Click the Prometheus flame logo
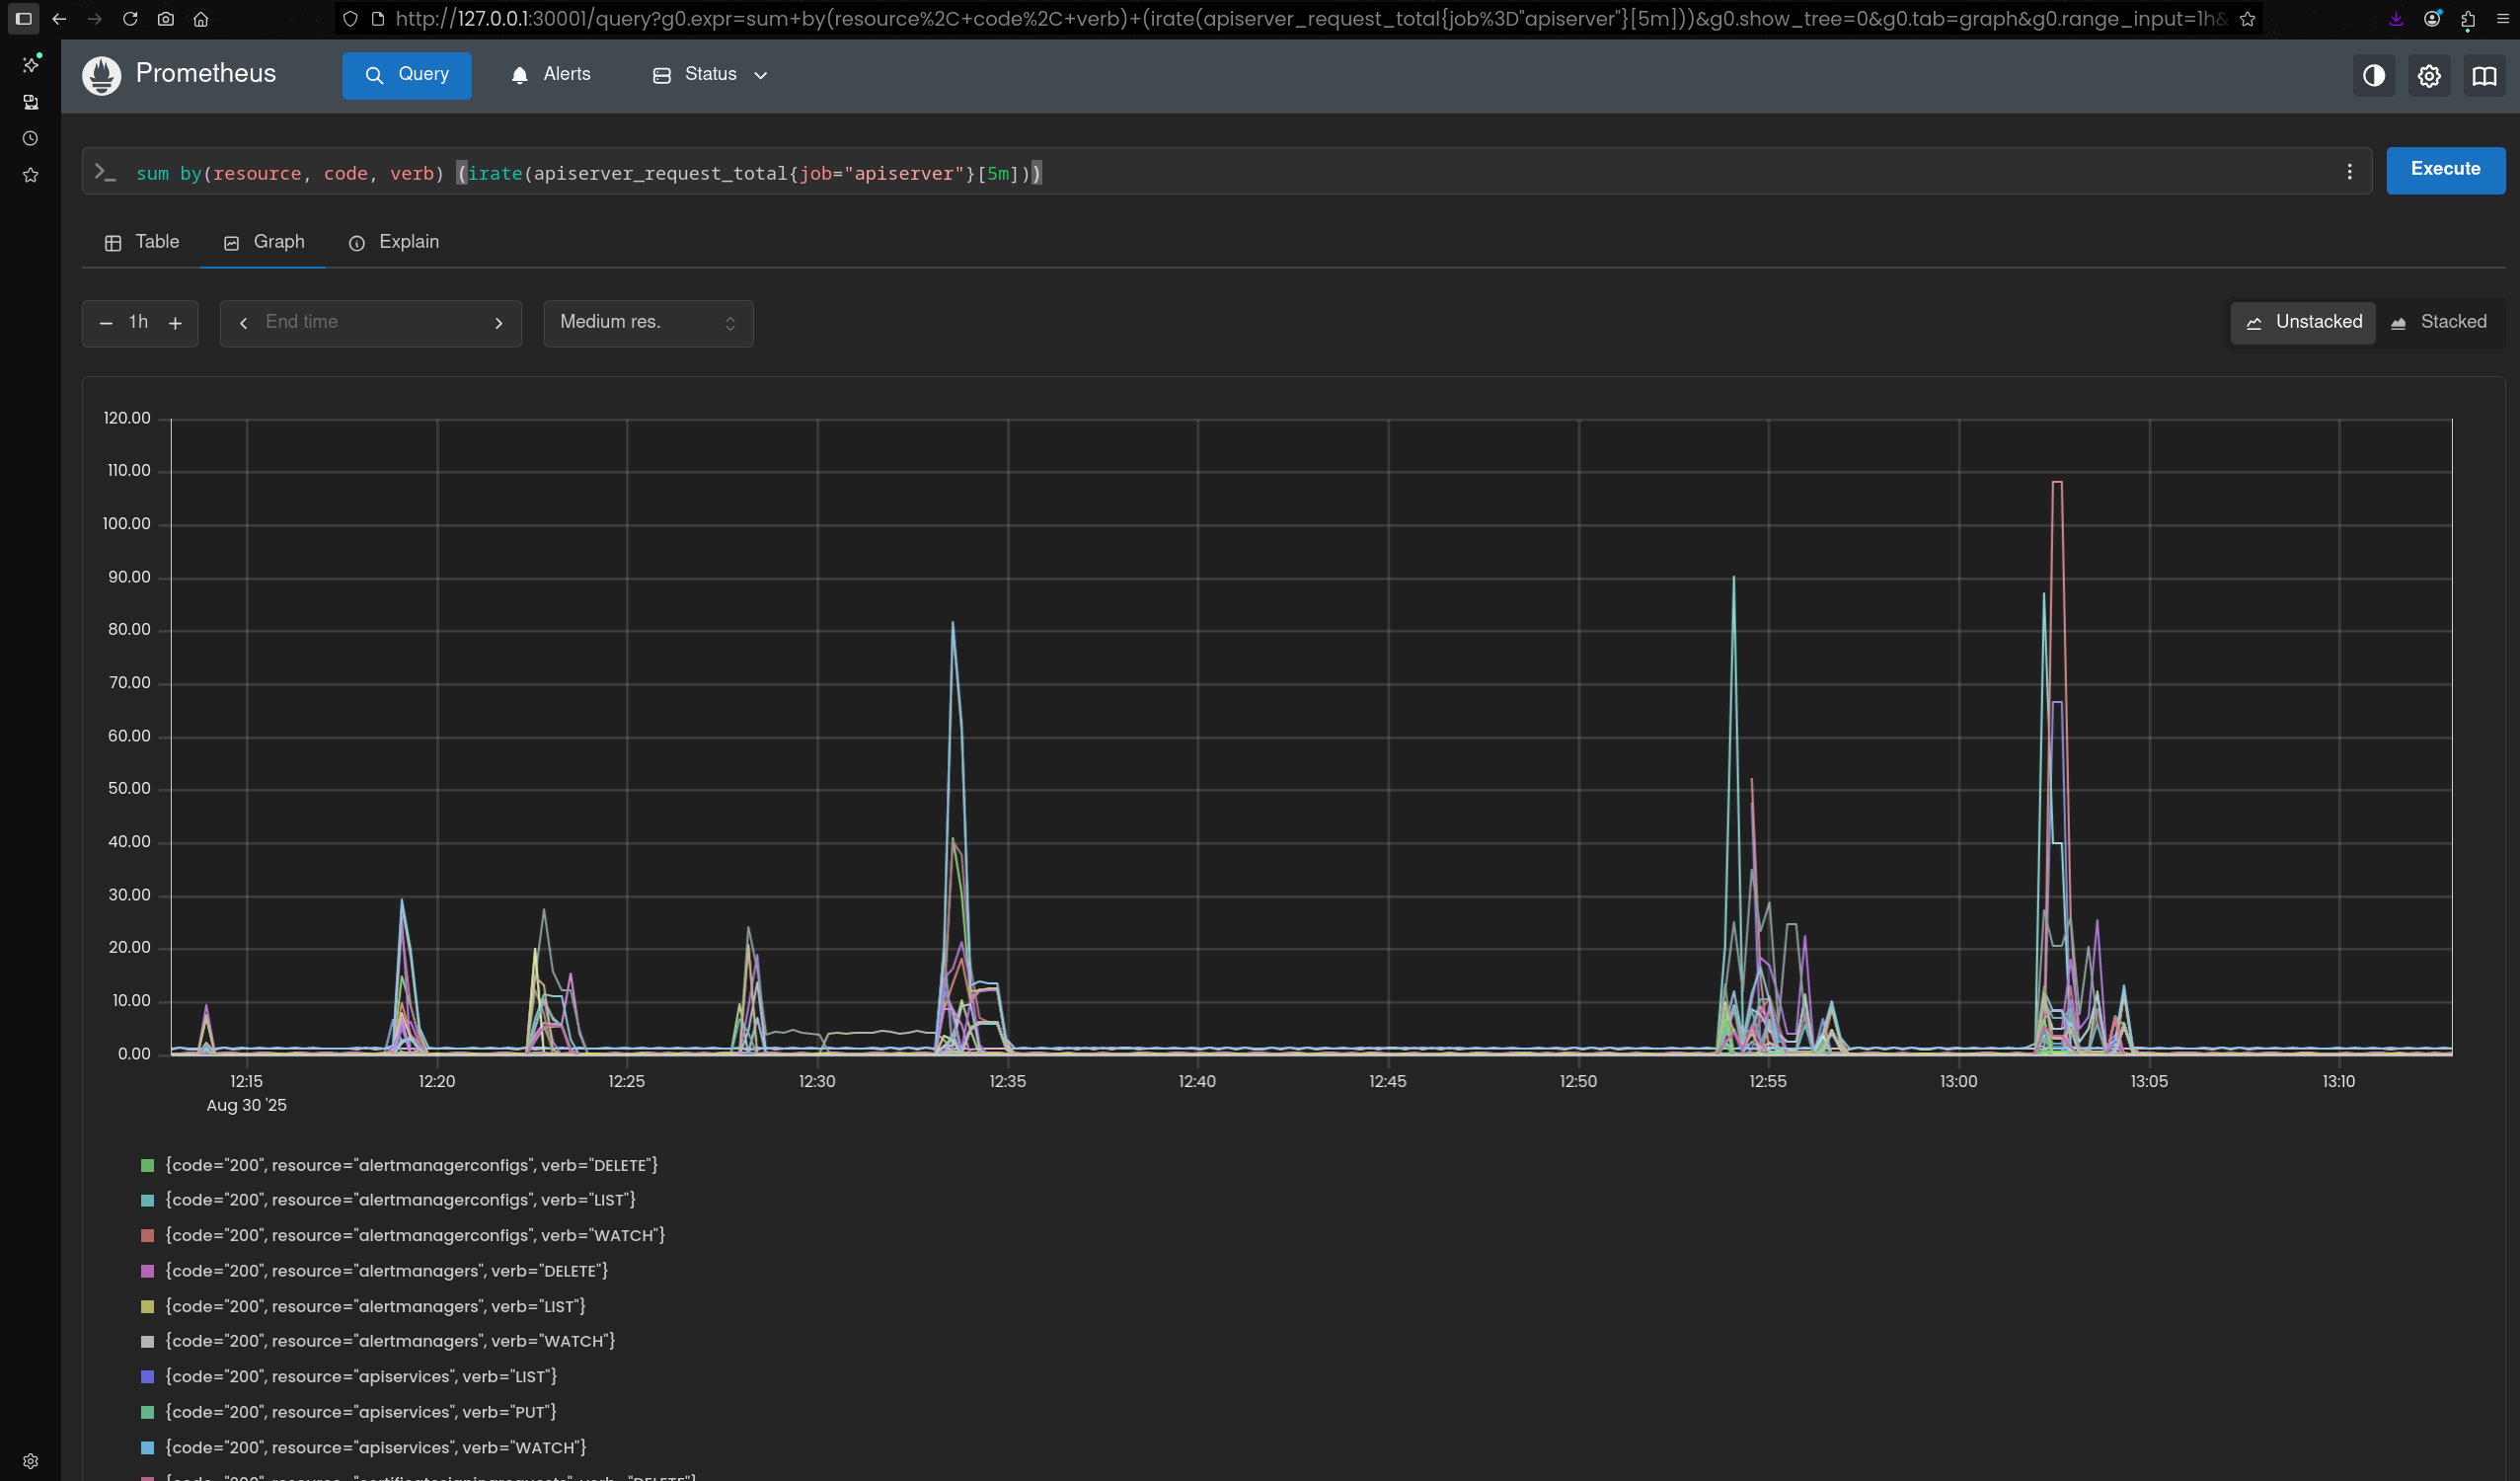 click(x=101, y=75)
